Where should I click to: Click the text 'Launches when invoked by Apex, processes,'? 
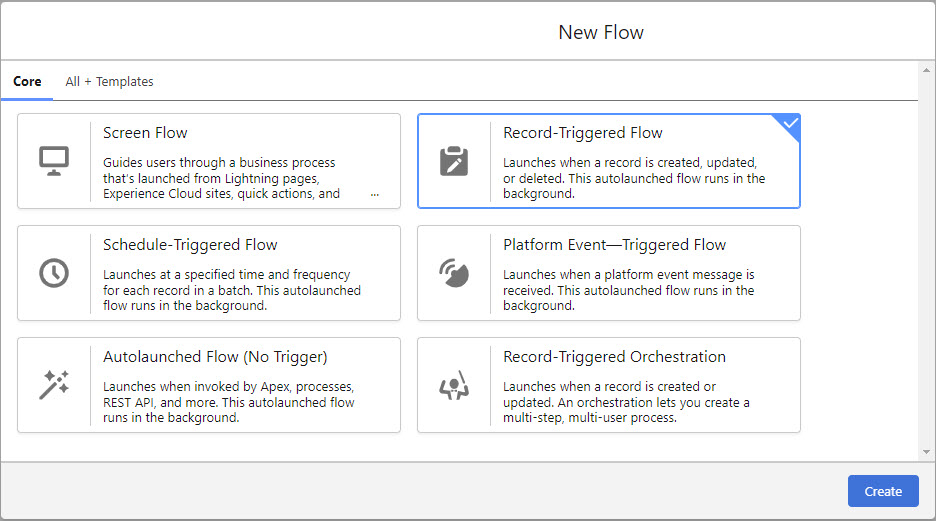click(229, 387)
